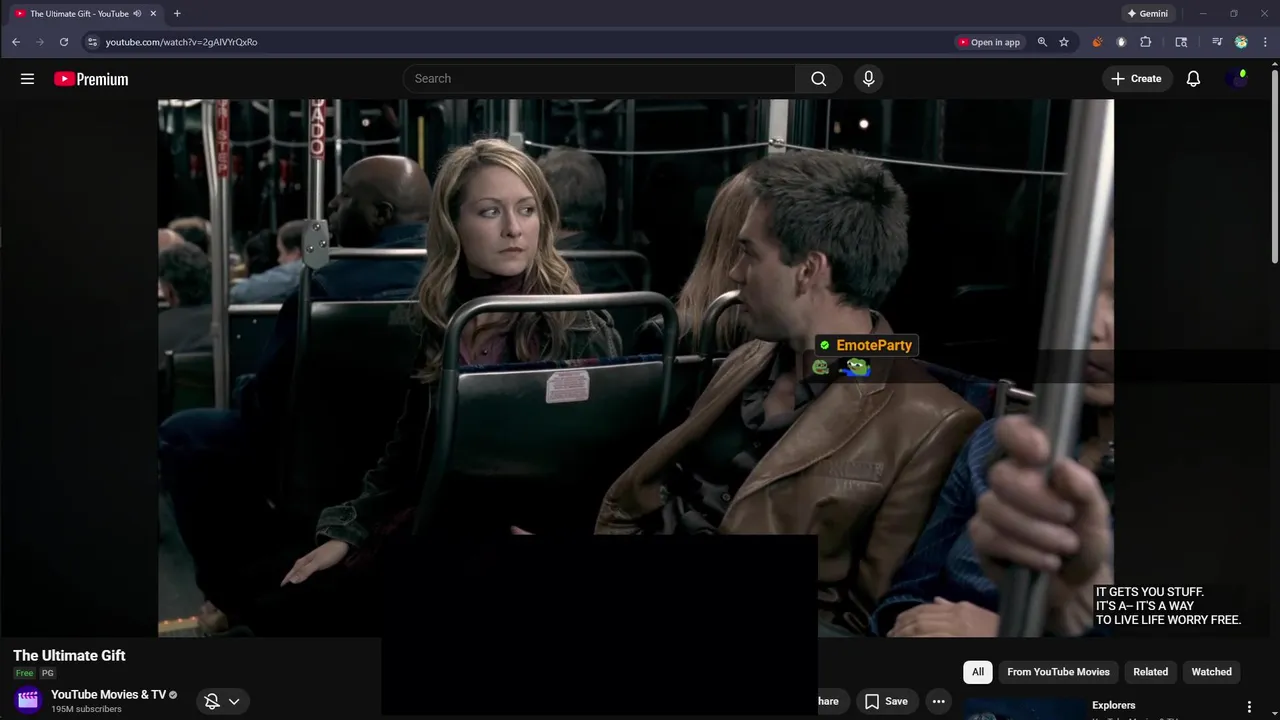The height and width of the screenshot is (720, 1280).
Task: Bookmark this tab with star icon
Action: pyautogui.click(x=1064, y=42)
